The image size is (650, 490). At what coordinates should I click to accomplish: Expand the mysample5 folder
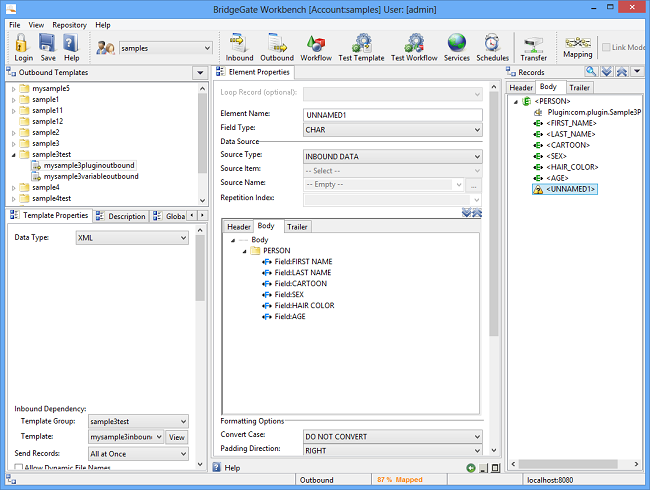point(13,89)
